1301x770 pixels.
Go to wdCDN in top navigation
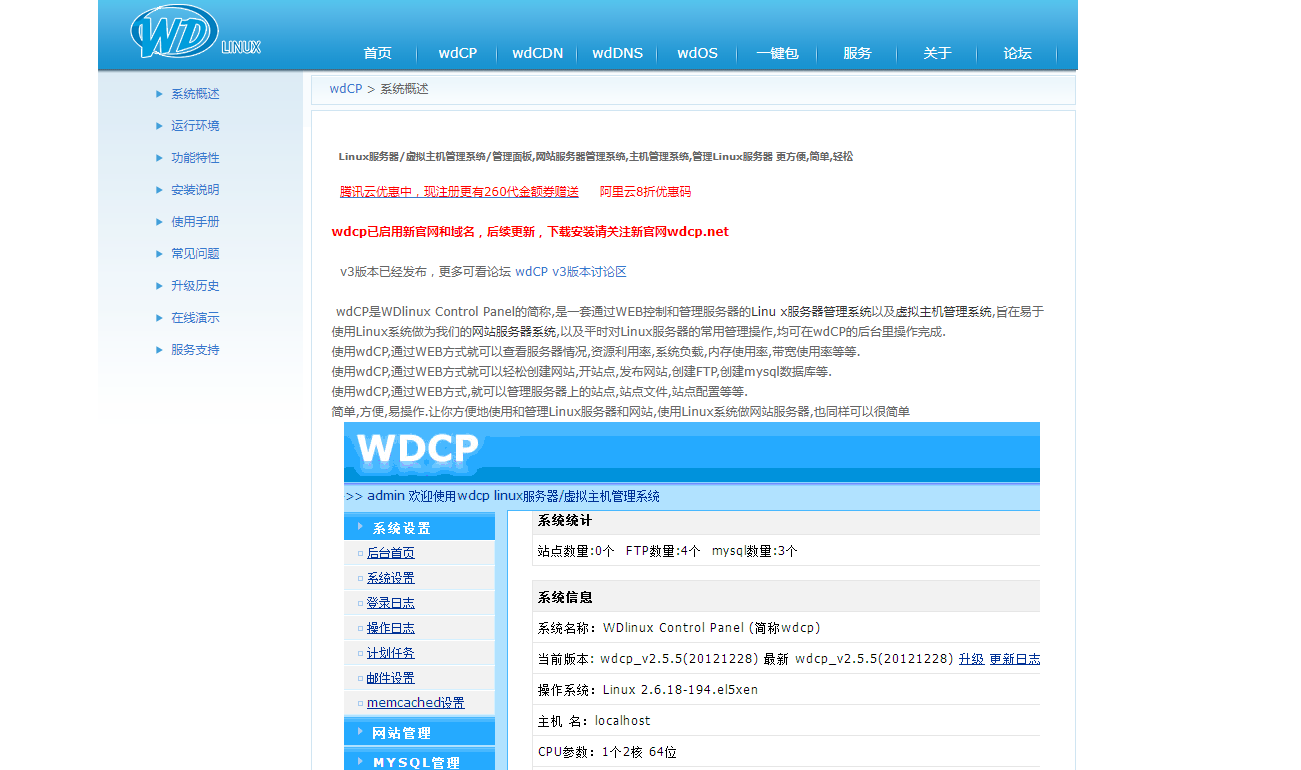tap(538, 54)
